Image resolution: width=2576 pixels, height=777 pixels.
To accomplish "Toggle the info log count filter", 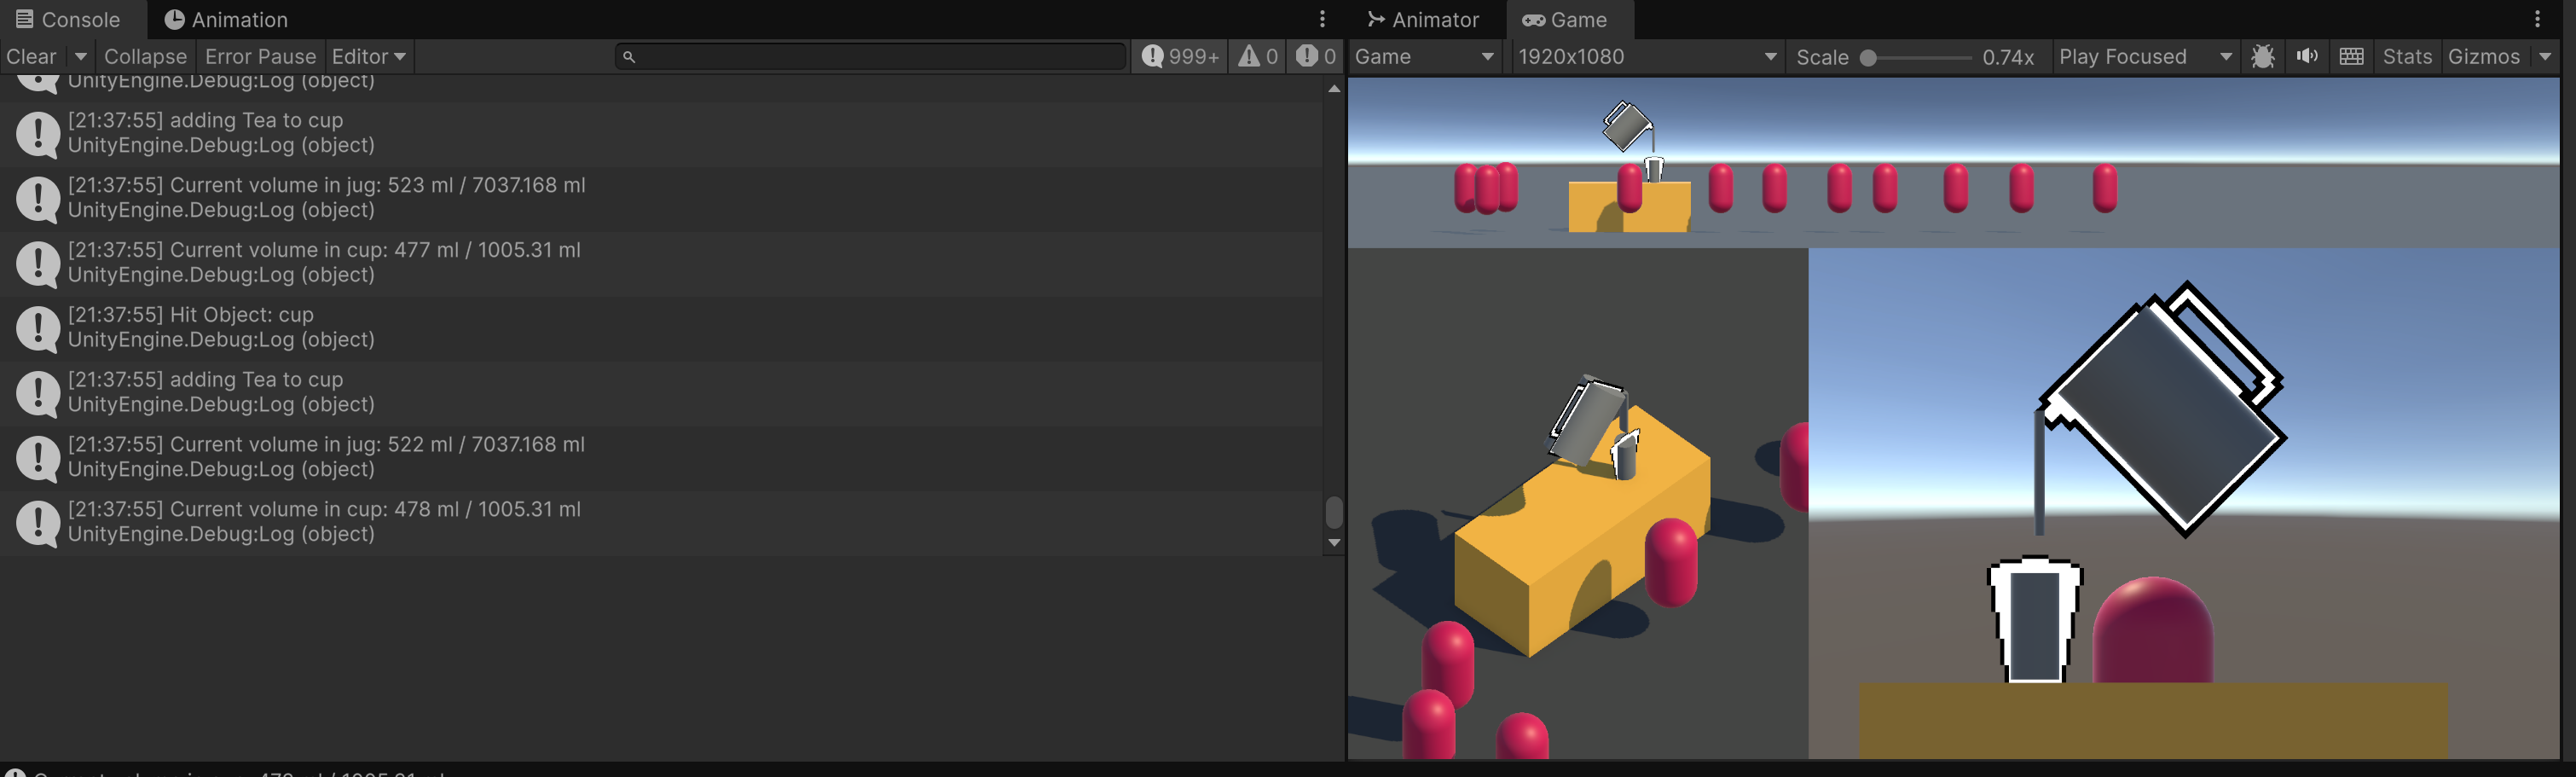I will 1181,57.
